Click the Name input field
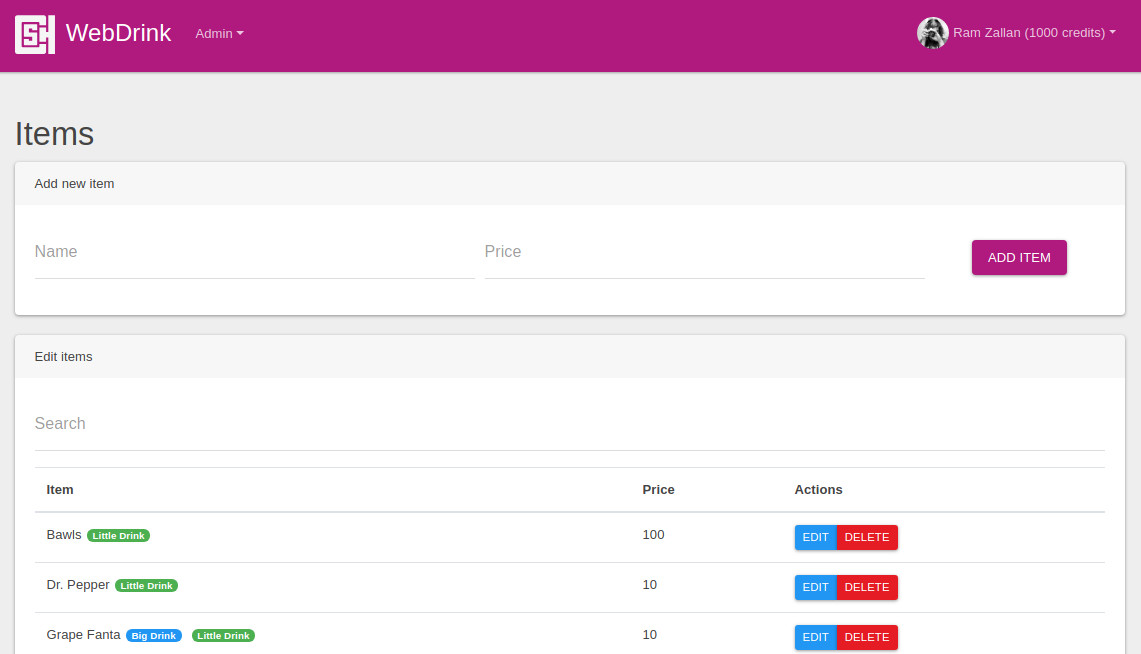 tap(254, 252)
